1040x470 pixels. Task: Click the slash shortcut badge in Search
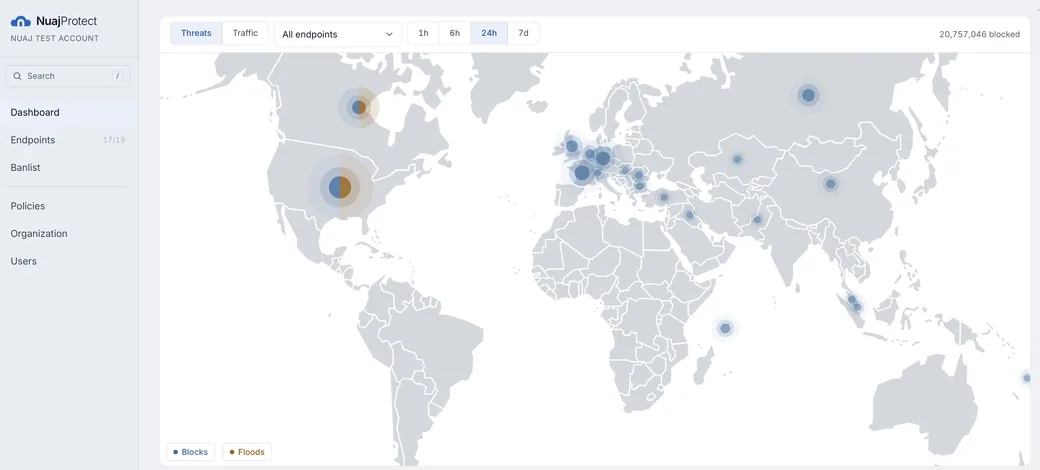(x=118, y=76)
